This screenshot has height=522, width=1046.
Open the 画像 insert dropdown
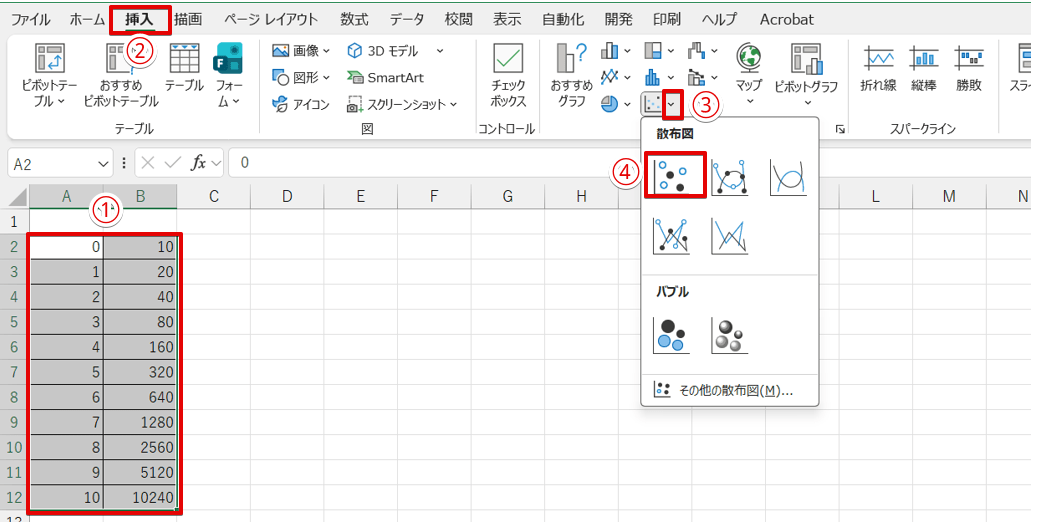point(301,51)
